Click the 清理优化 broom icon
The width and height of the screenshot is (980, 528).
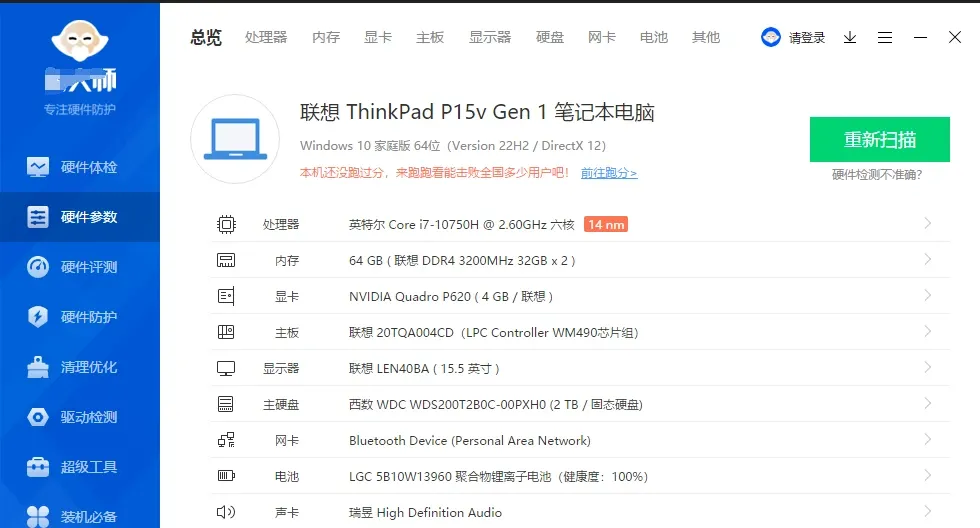(38, 367)
